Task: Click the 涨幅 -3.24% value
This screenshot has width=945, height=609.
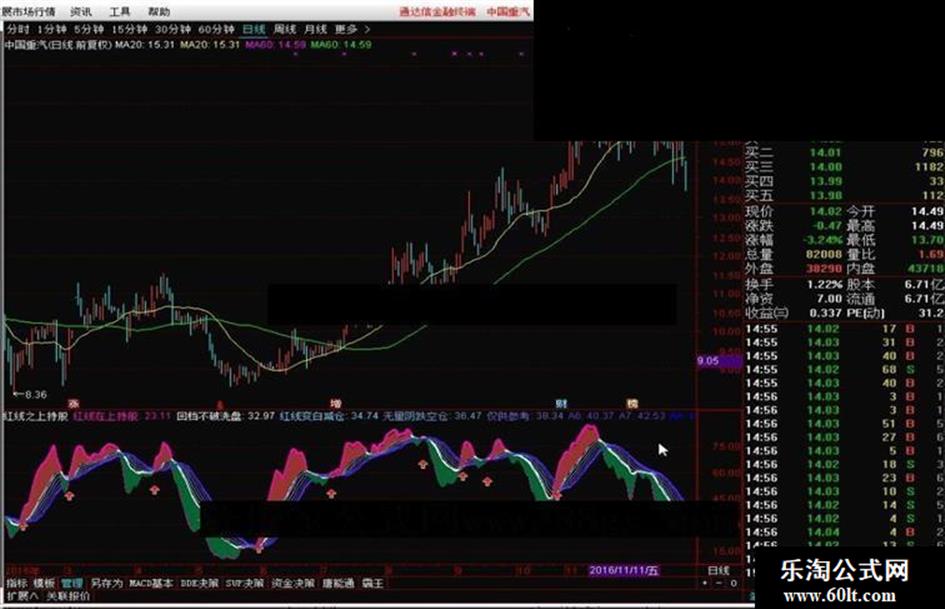Action: 823,240
